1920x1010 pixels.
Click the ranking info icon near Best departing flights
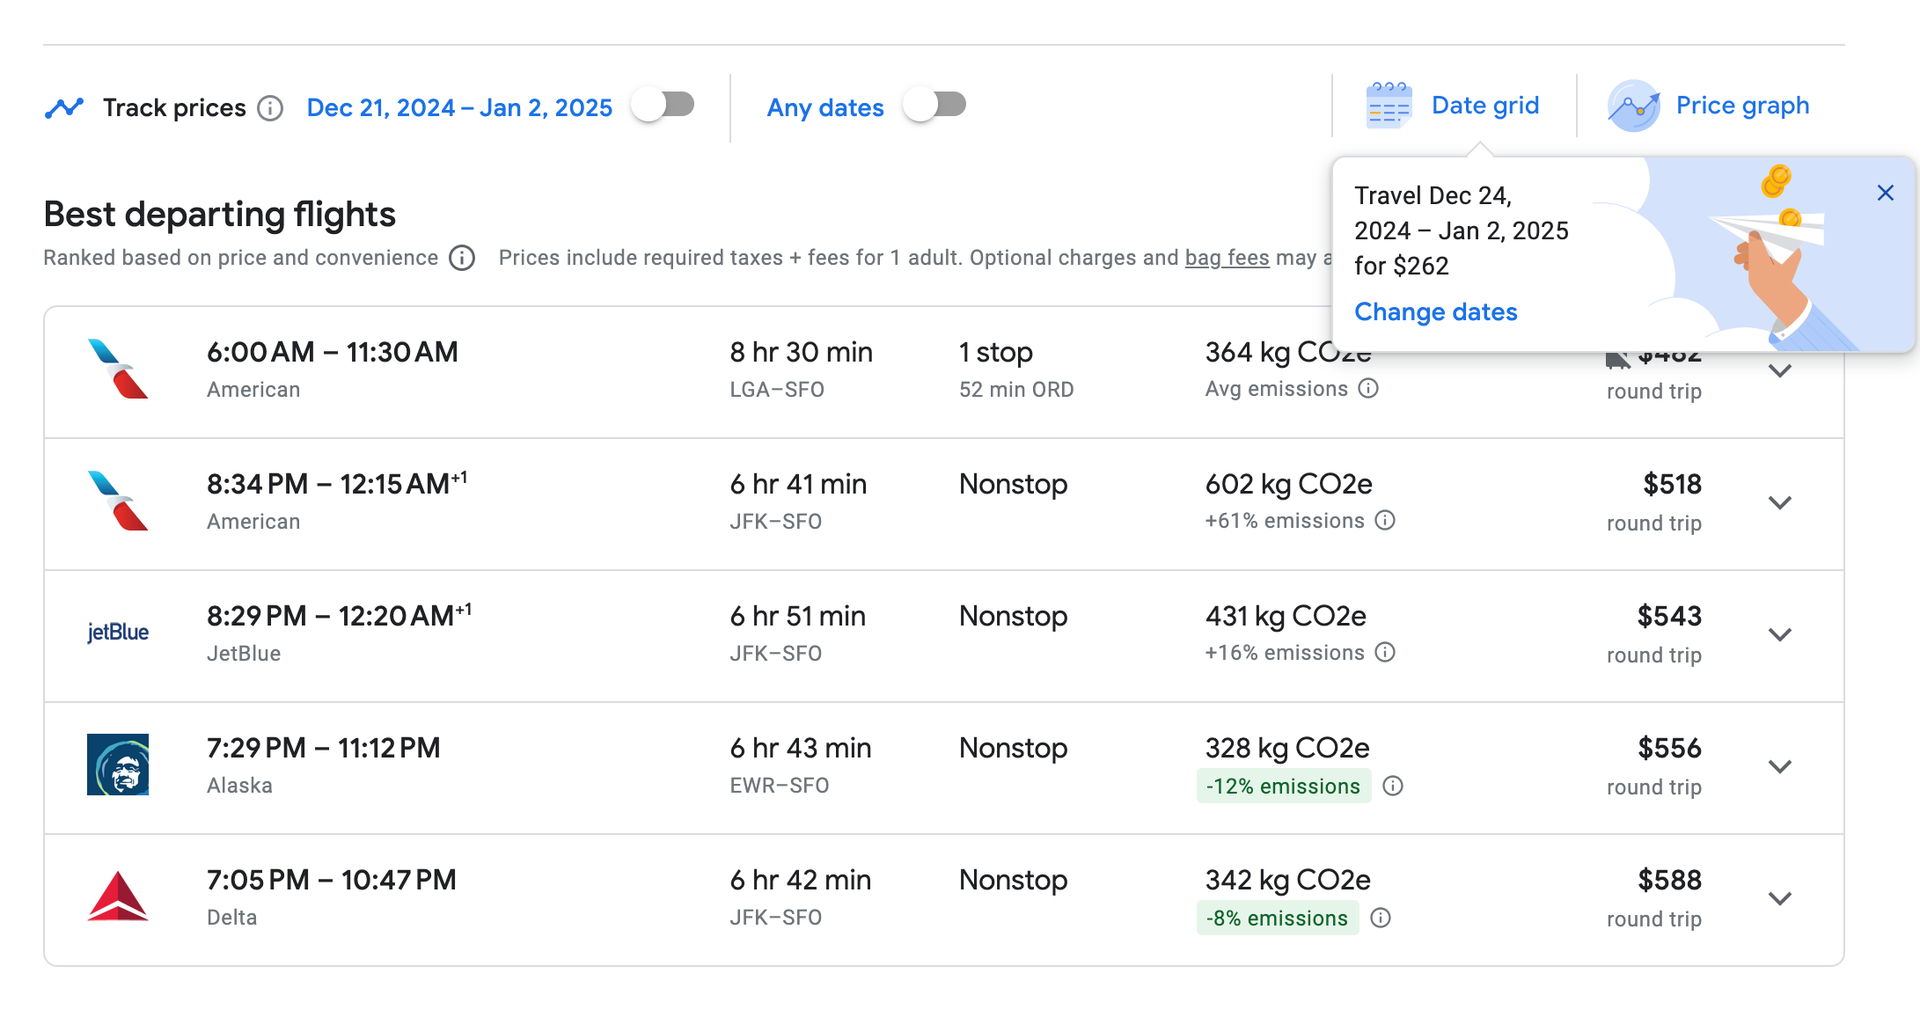[x=461, y=258]
